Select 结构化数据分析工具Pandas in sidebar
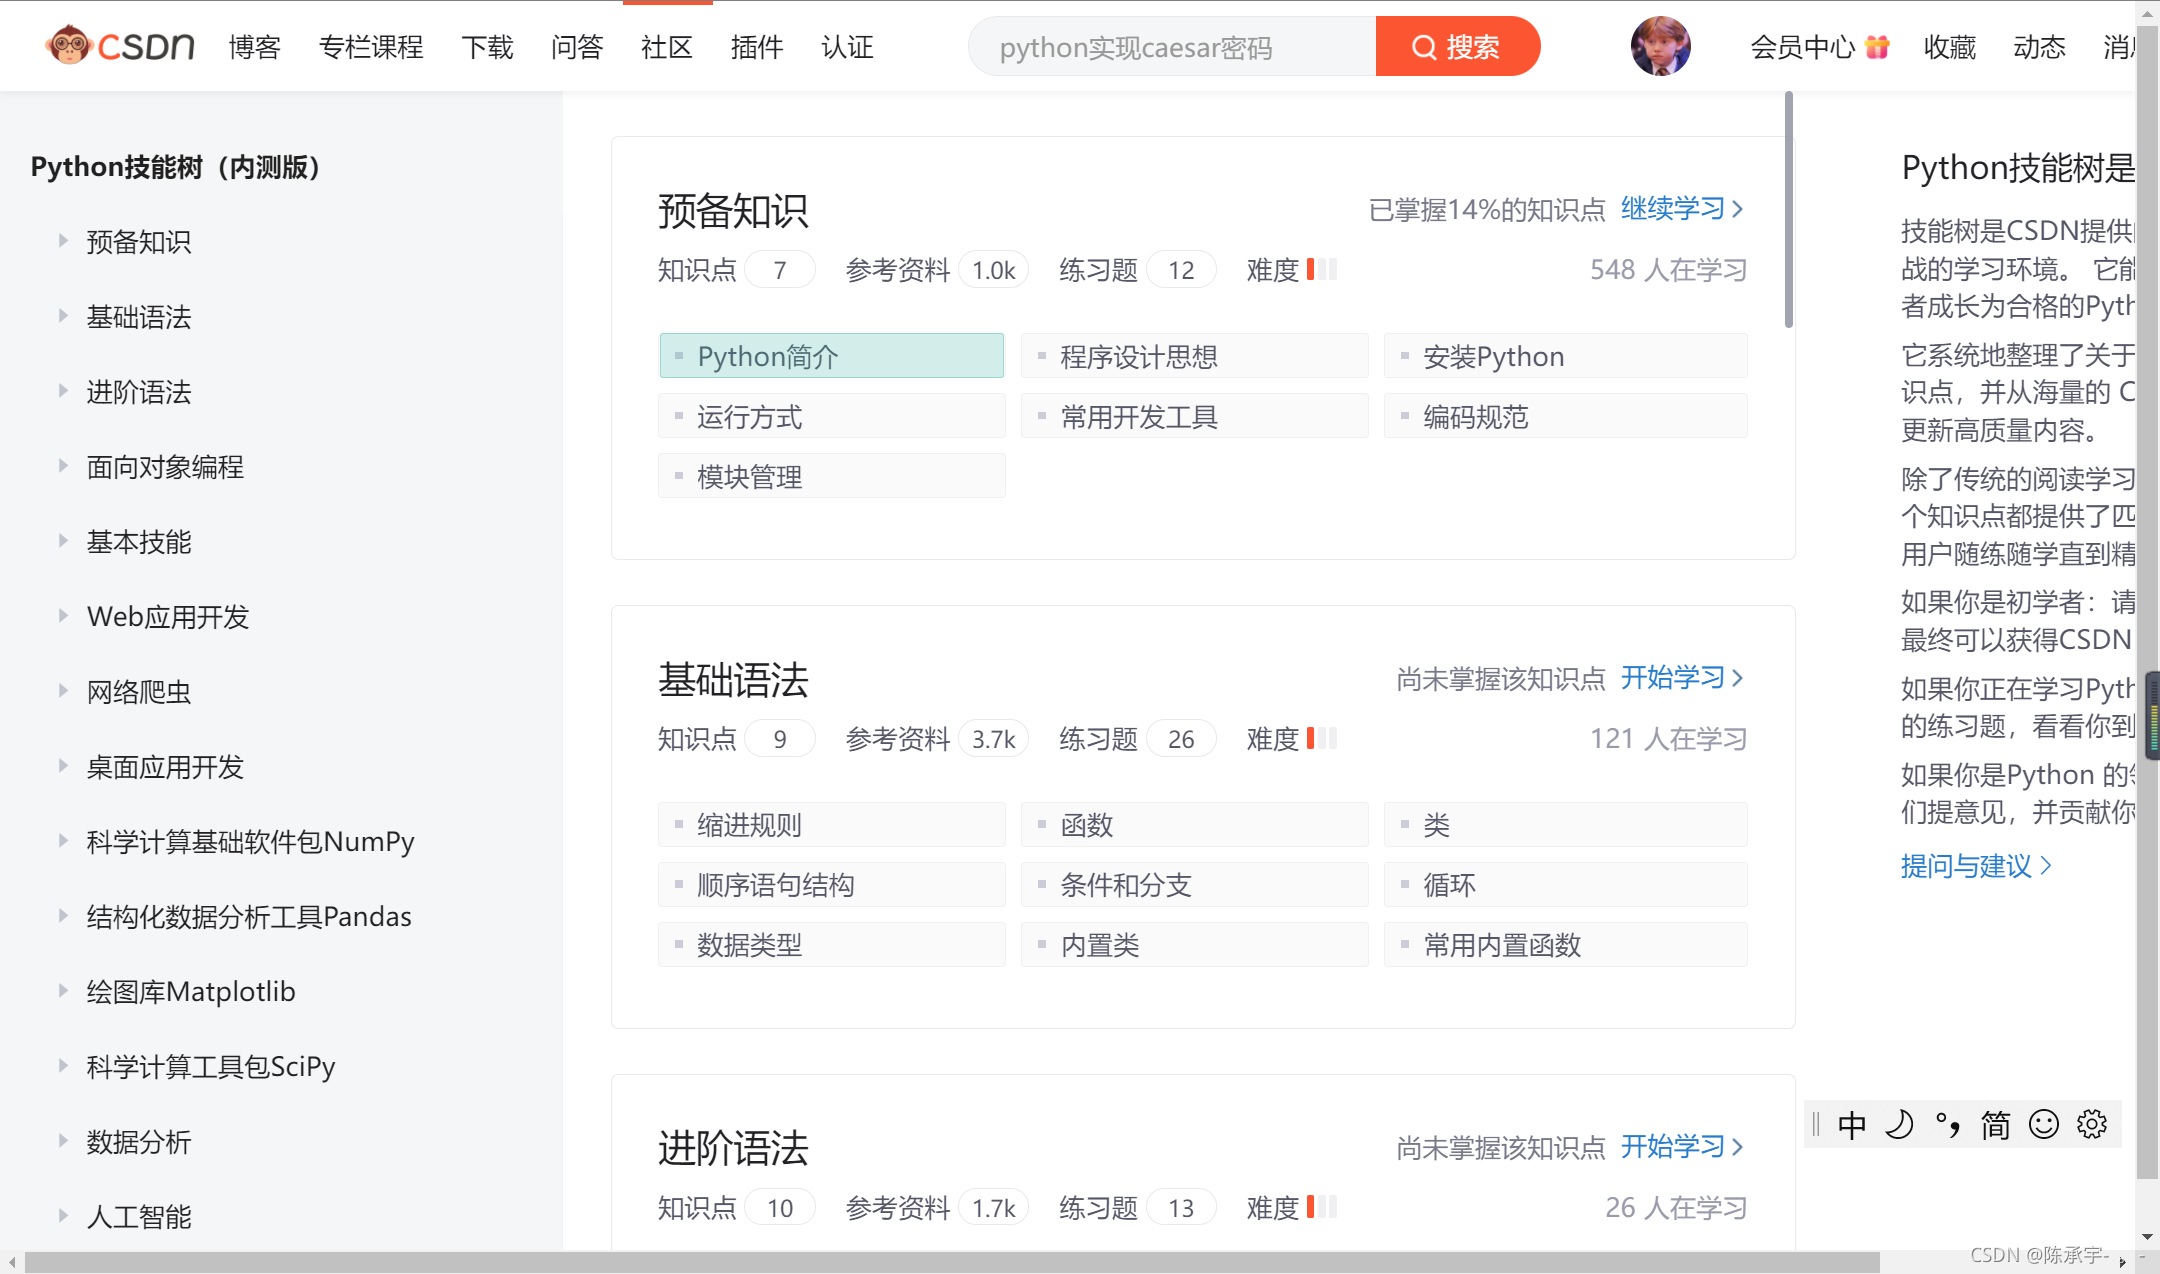2160x1274 pixels. click(x=249, y=917)
